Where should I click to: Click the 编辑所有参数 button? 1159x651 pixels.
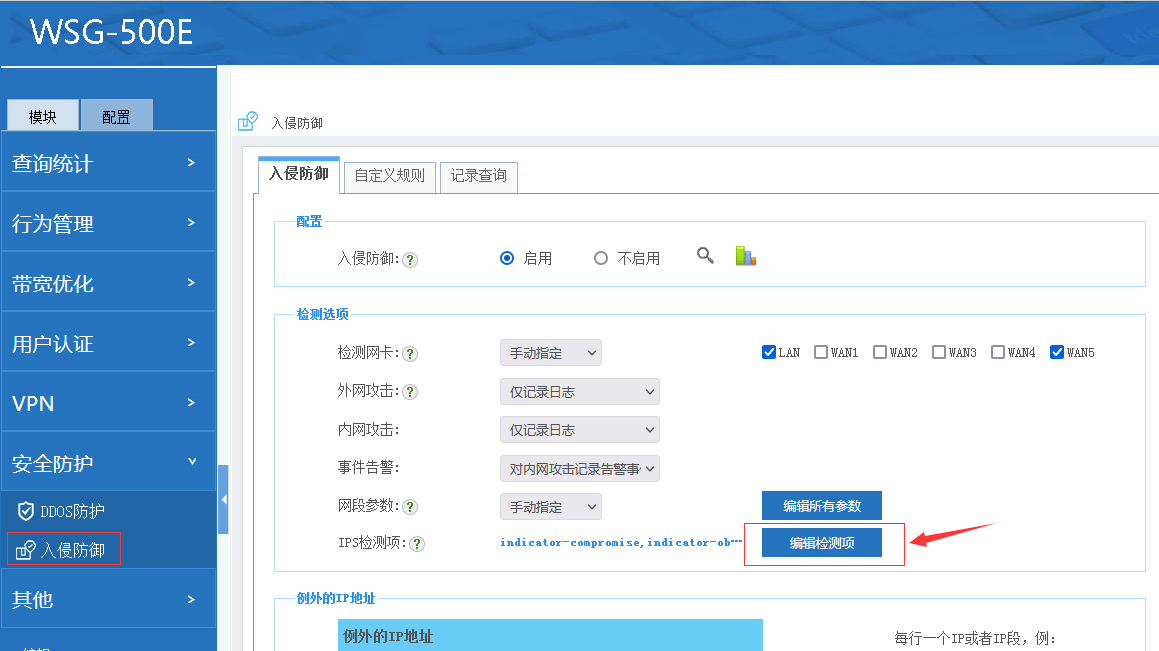[x=822, y=505]
